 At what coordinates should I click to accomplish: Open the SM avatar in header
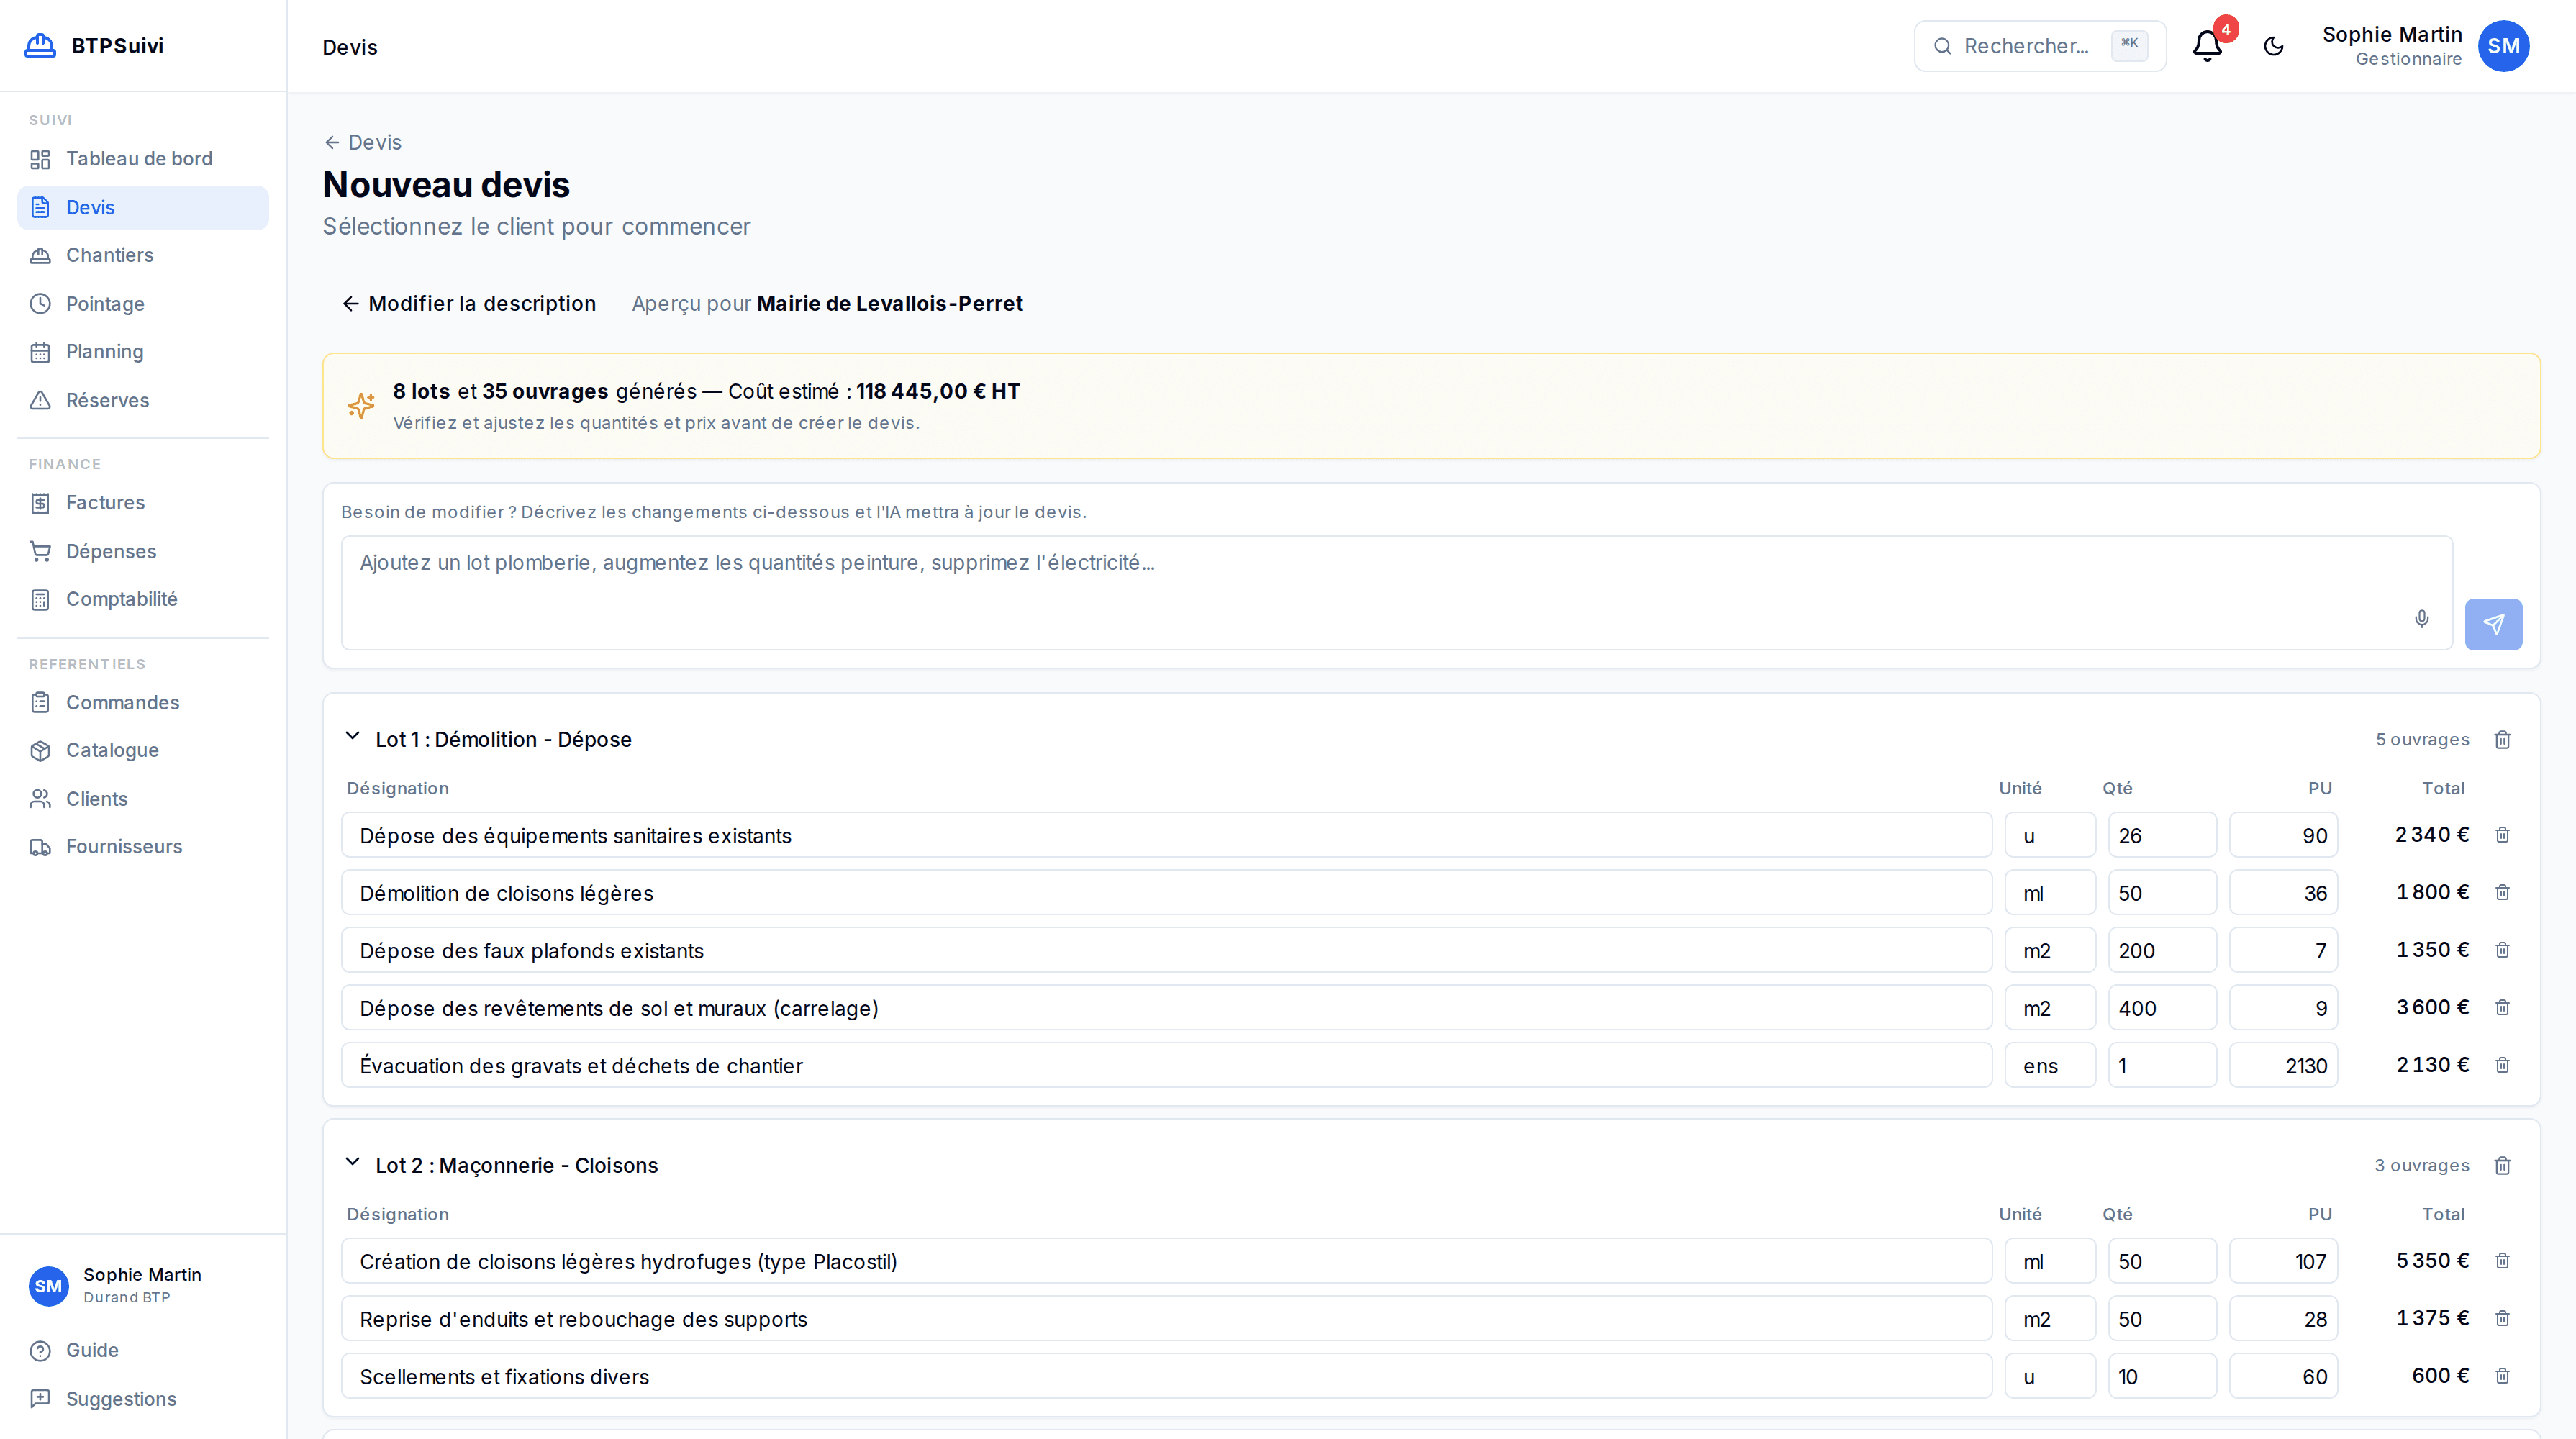(x=2503, y=46)
